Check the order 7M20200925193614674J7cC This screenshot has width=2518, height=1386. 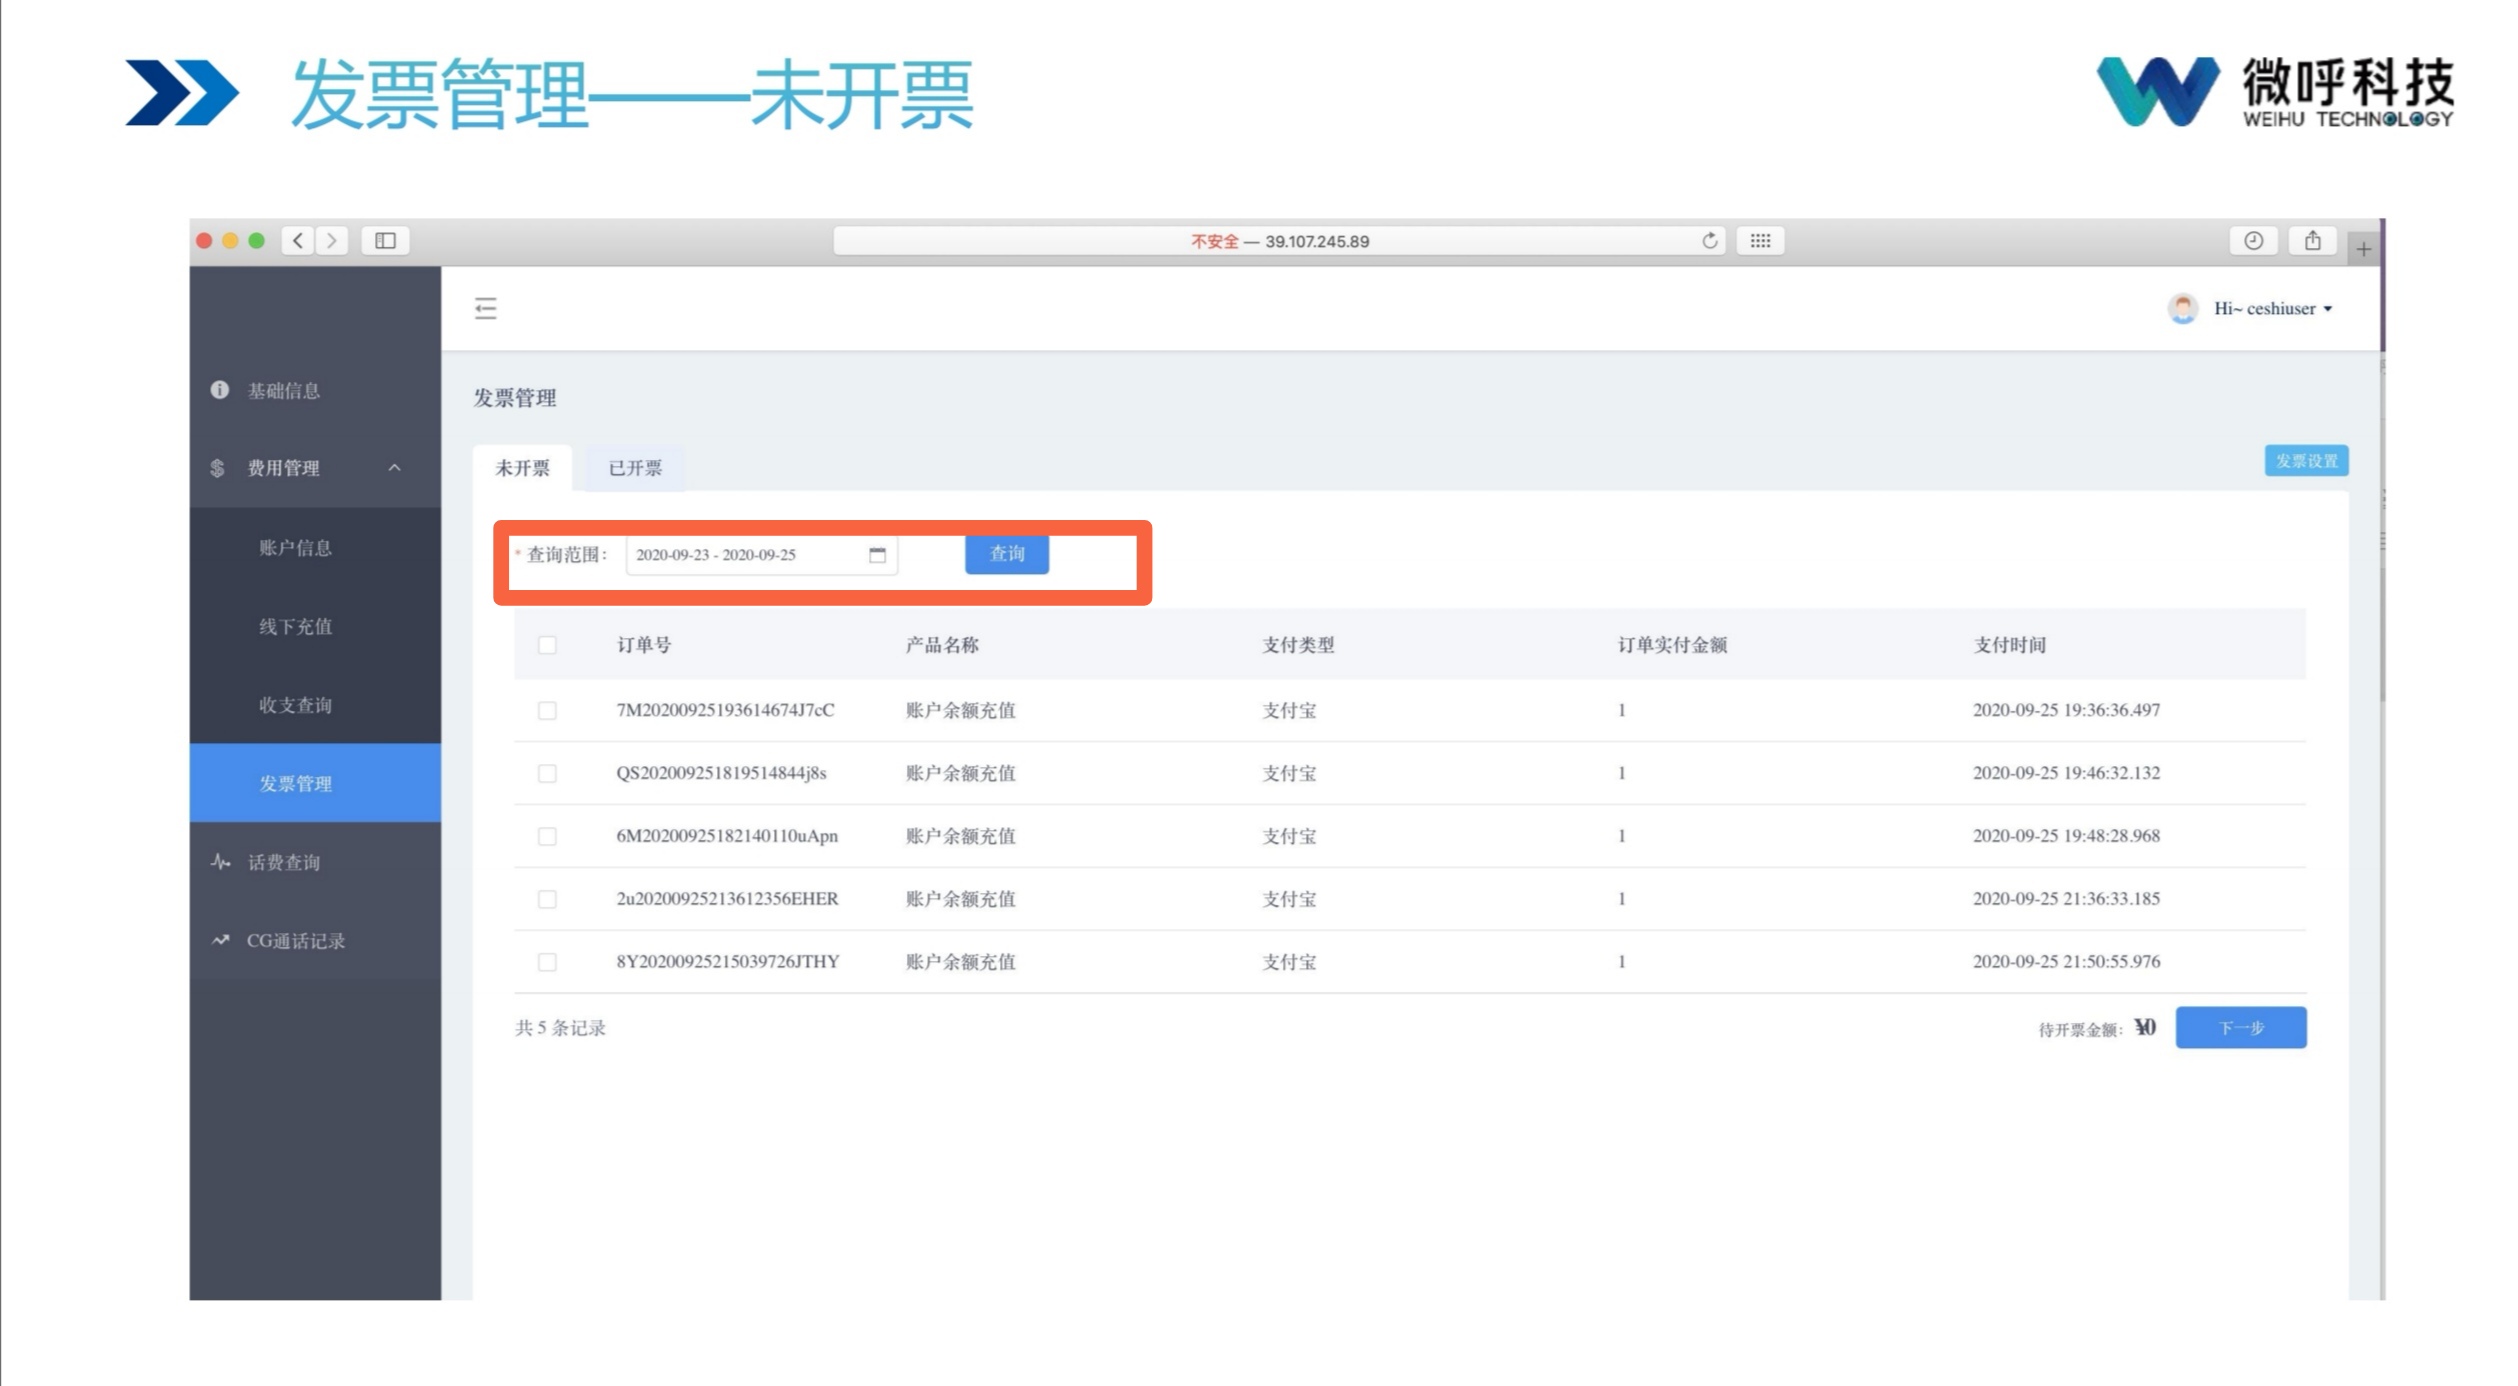tap(546, 710)
